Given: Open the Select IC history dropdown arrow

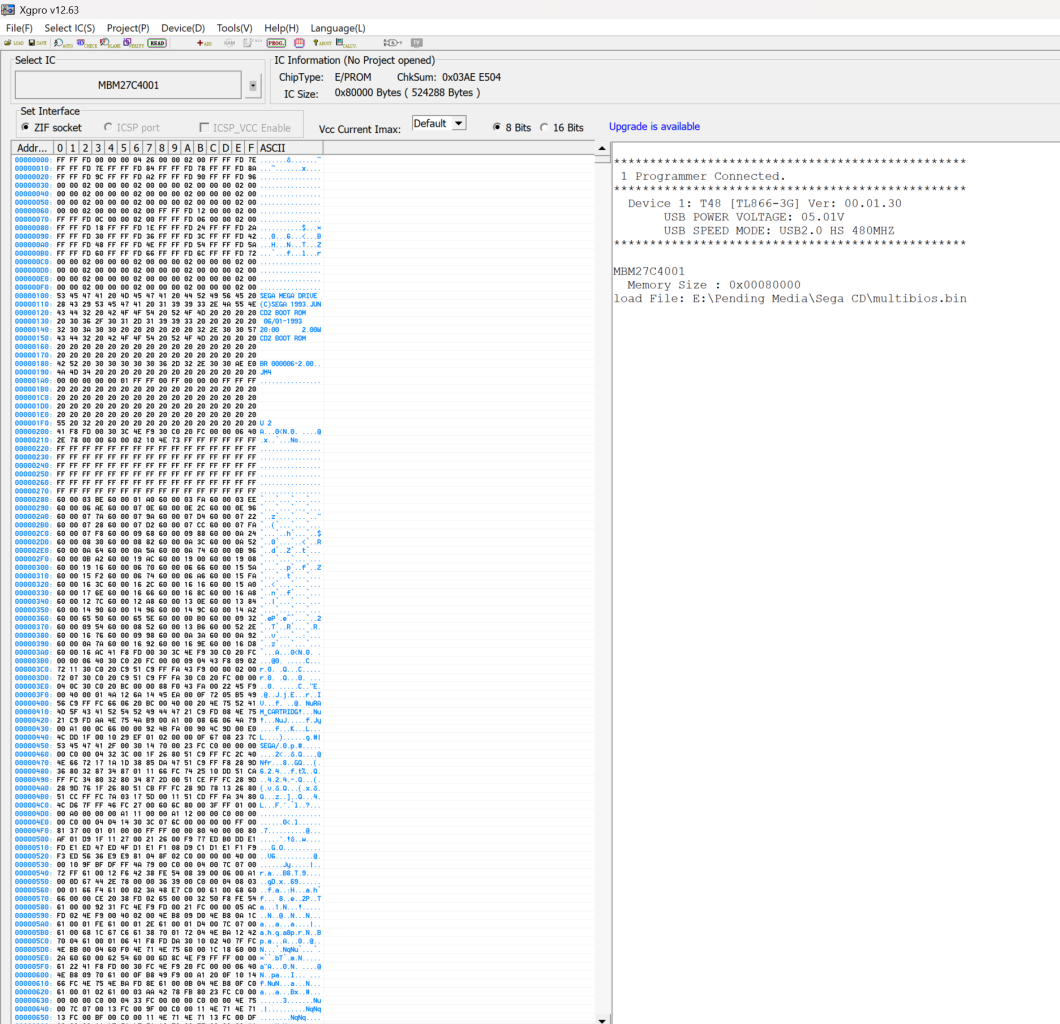Looking at the screenshot, I should [253, 86].
